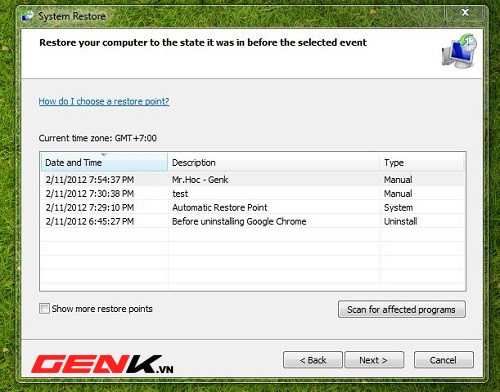Cancel the System Restore wizard

click(443, 360)
